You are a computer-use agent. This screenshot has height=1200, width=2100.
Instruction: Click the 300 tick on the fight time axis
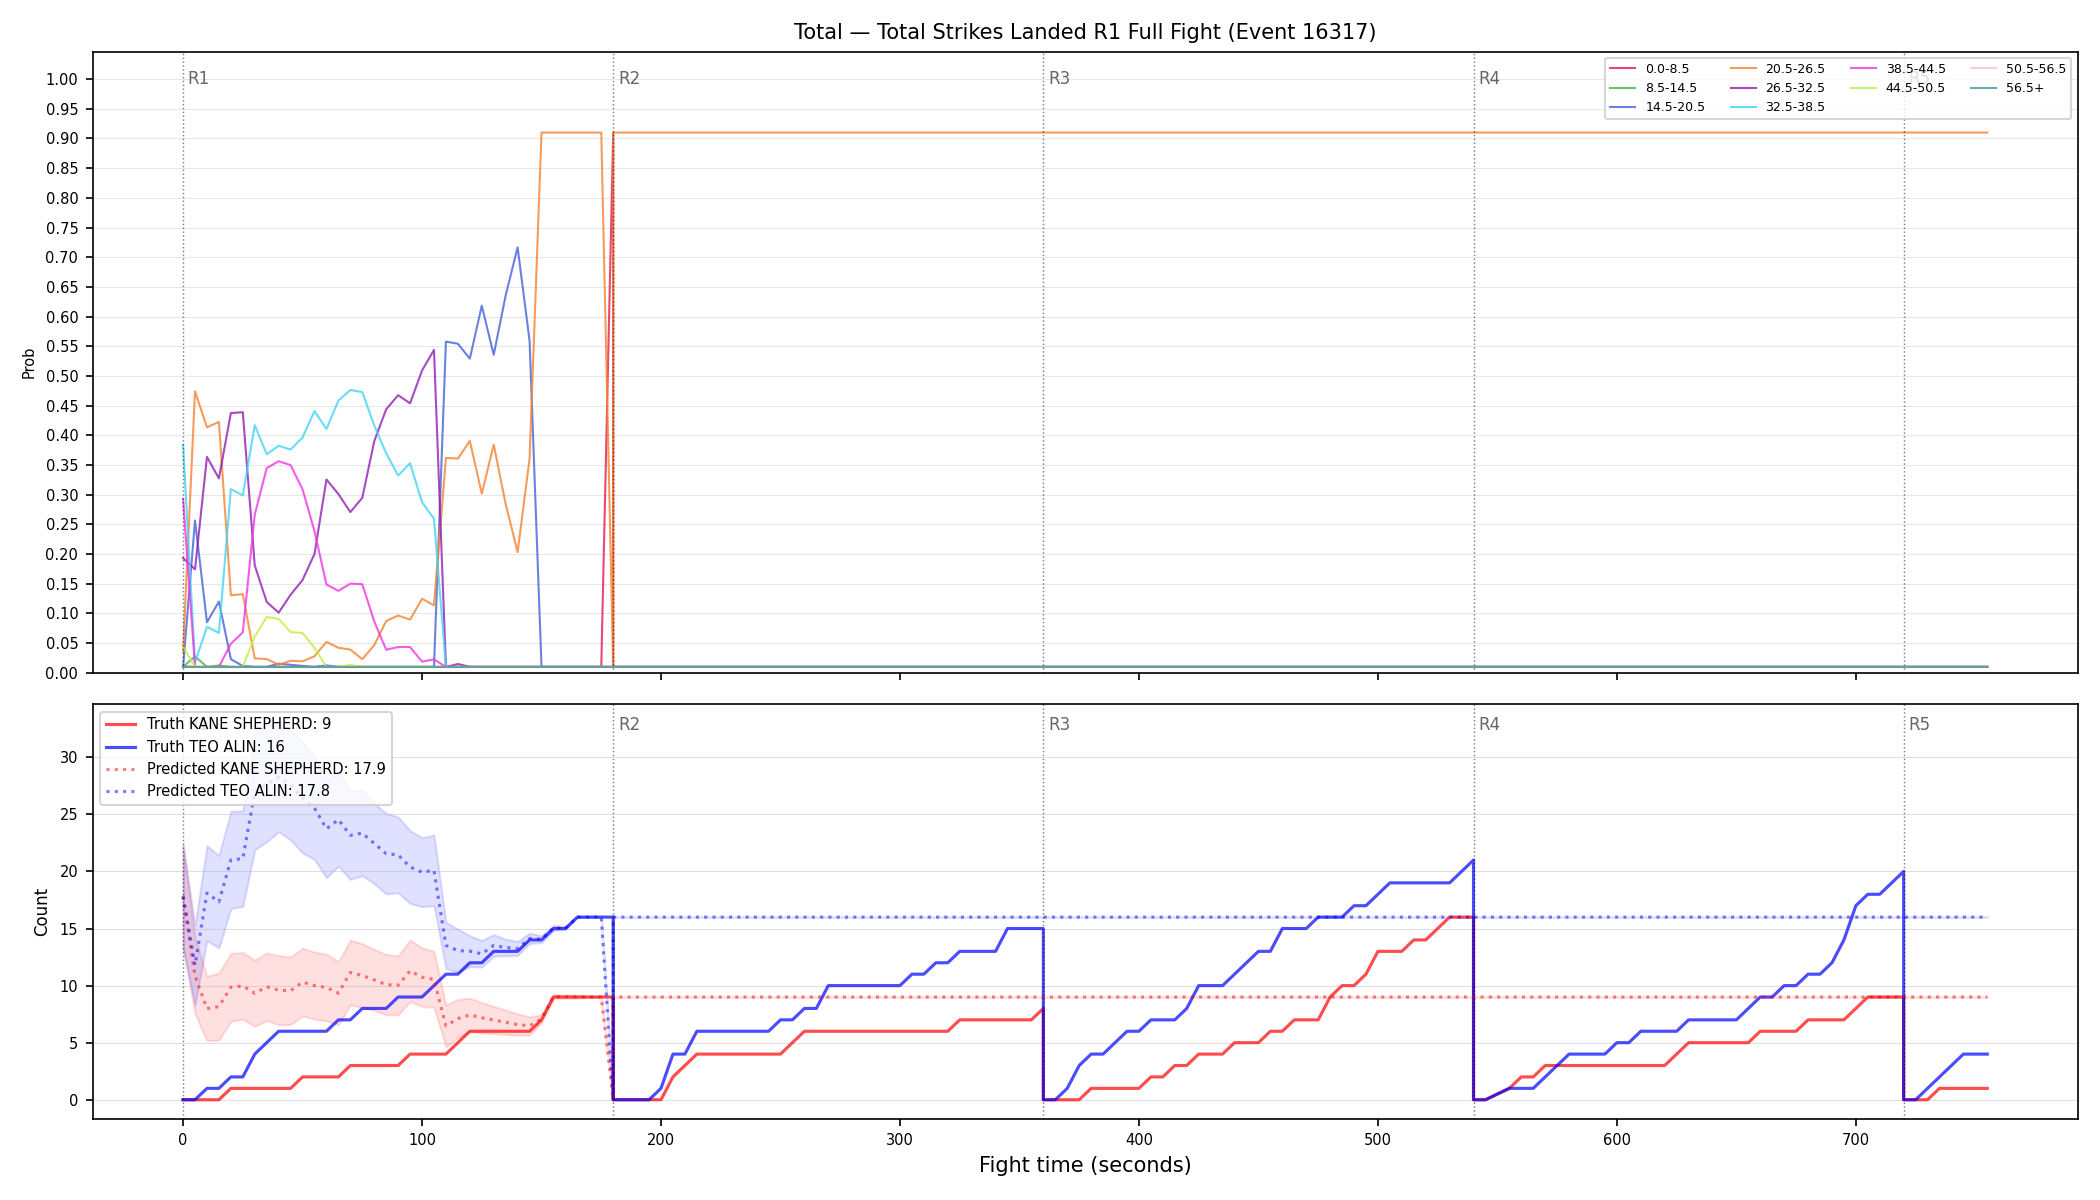[x=899, y=1139]
